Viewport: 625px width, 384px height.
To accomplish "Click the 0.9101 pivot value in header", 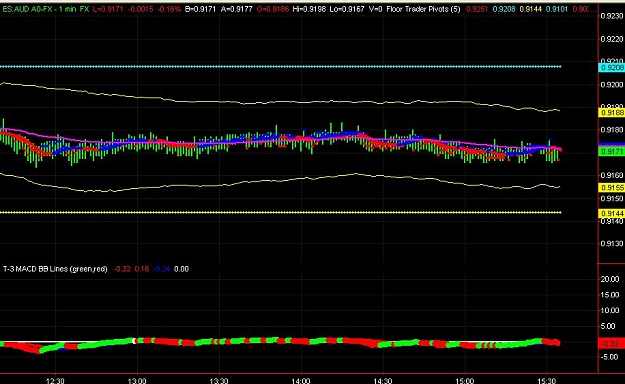I will coord(556,8).
